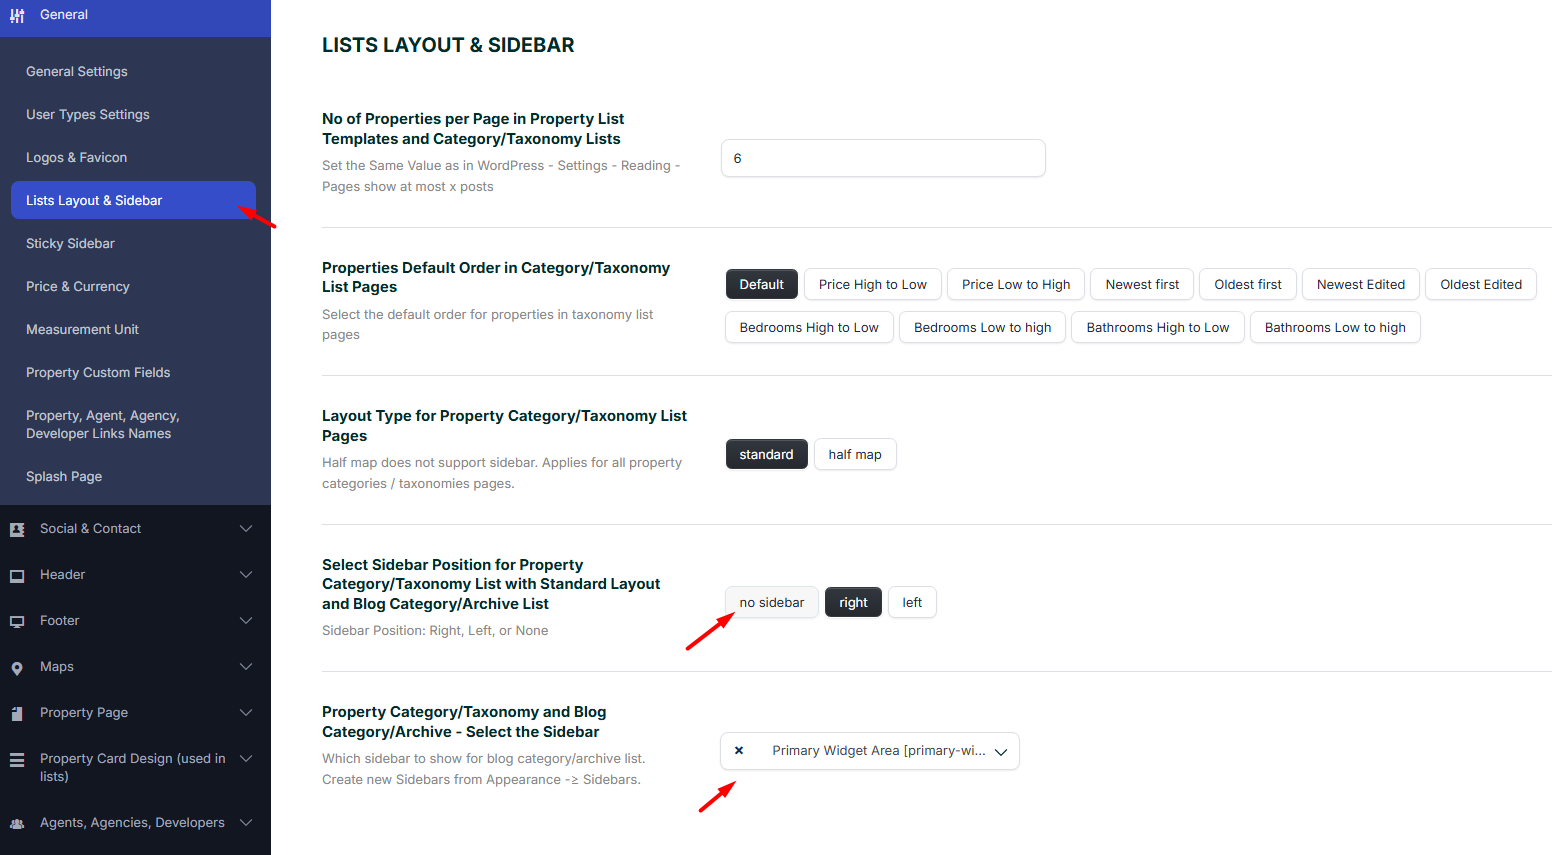Click the Property Page icon
The width and height of the screenshot is (1552, 855).
pos(17,714)
